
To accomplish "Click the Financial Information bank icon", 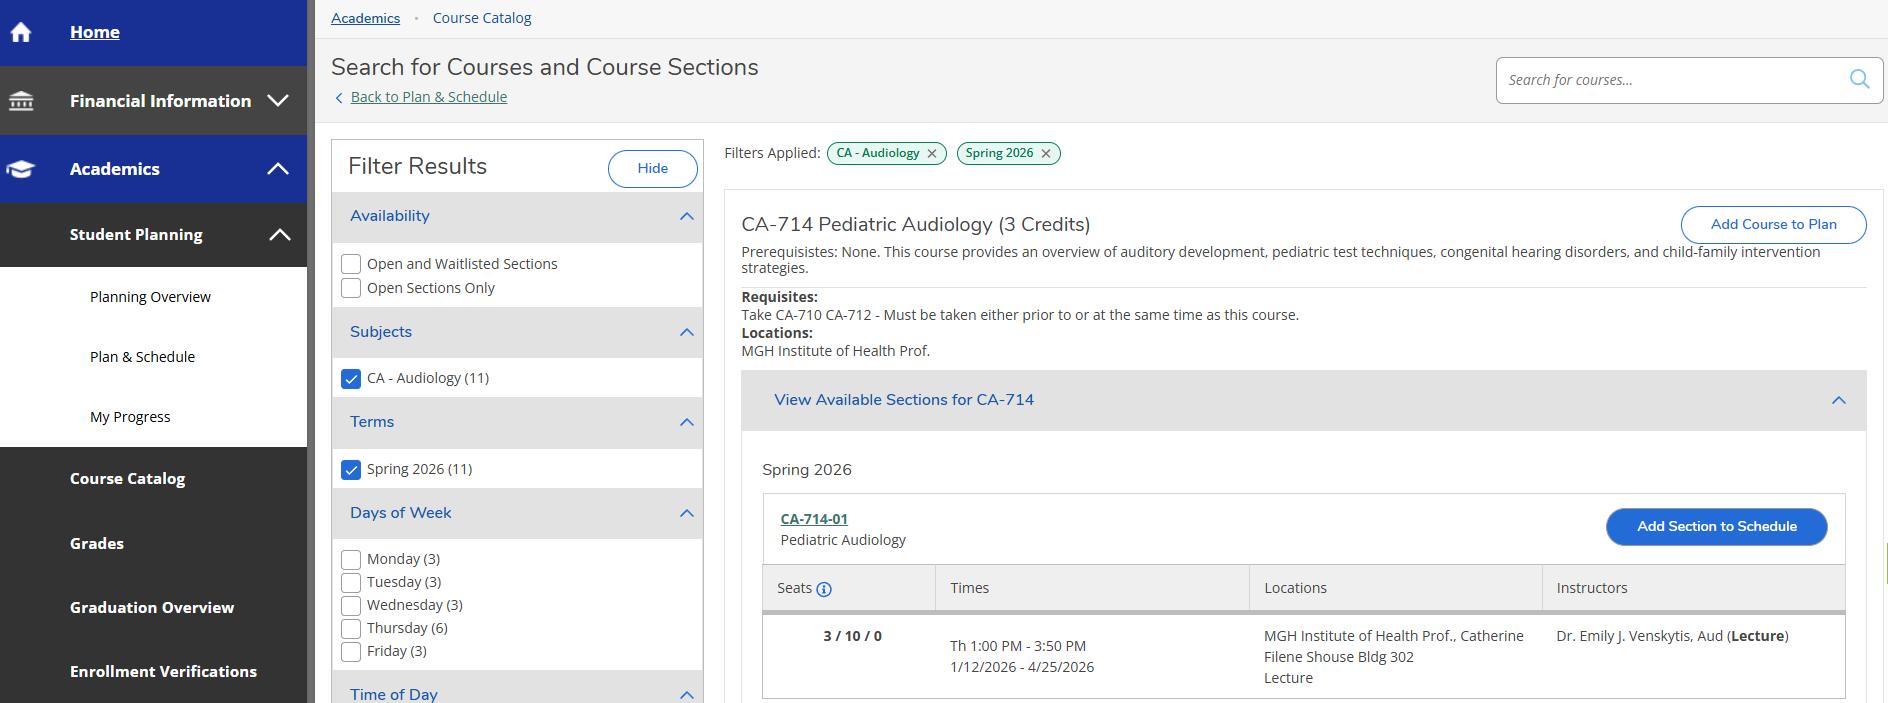I will pyautogui.click(x=21, y=101).
